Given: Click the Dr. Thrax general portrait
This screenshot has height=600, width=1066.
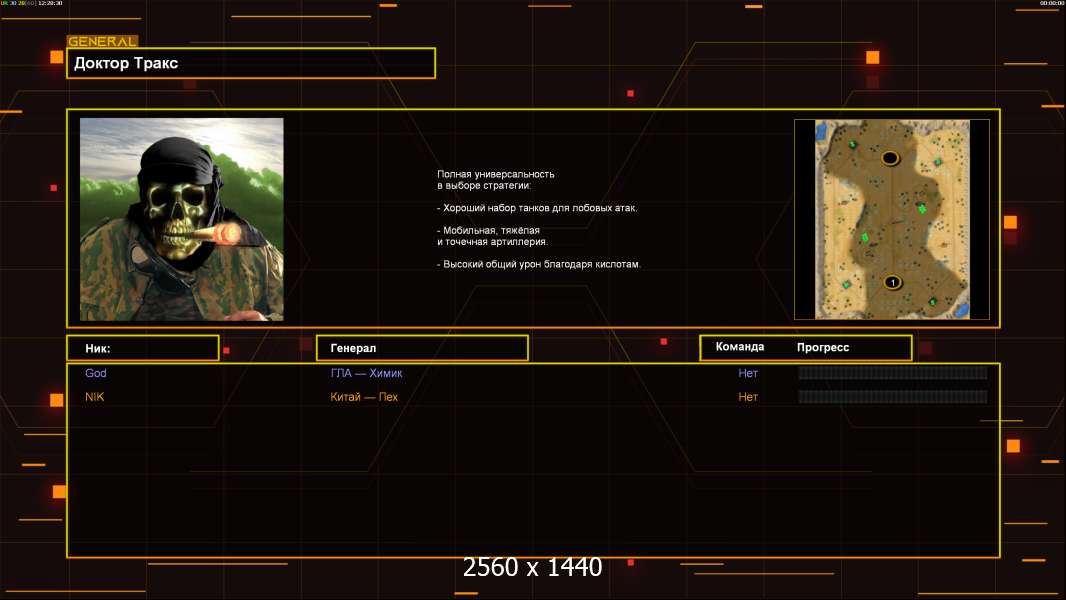Looking at the screenshot, I should (x=181, y=219).
